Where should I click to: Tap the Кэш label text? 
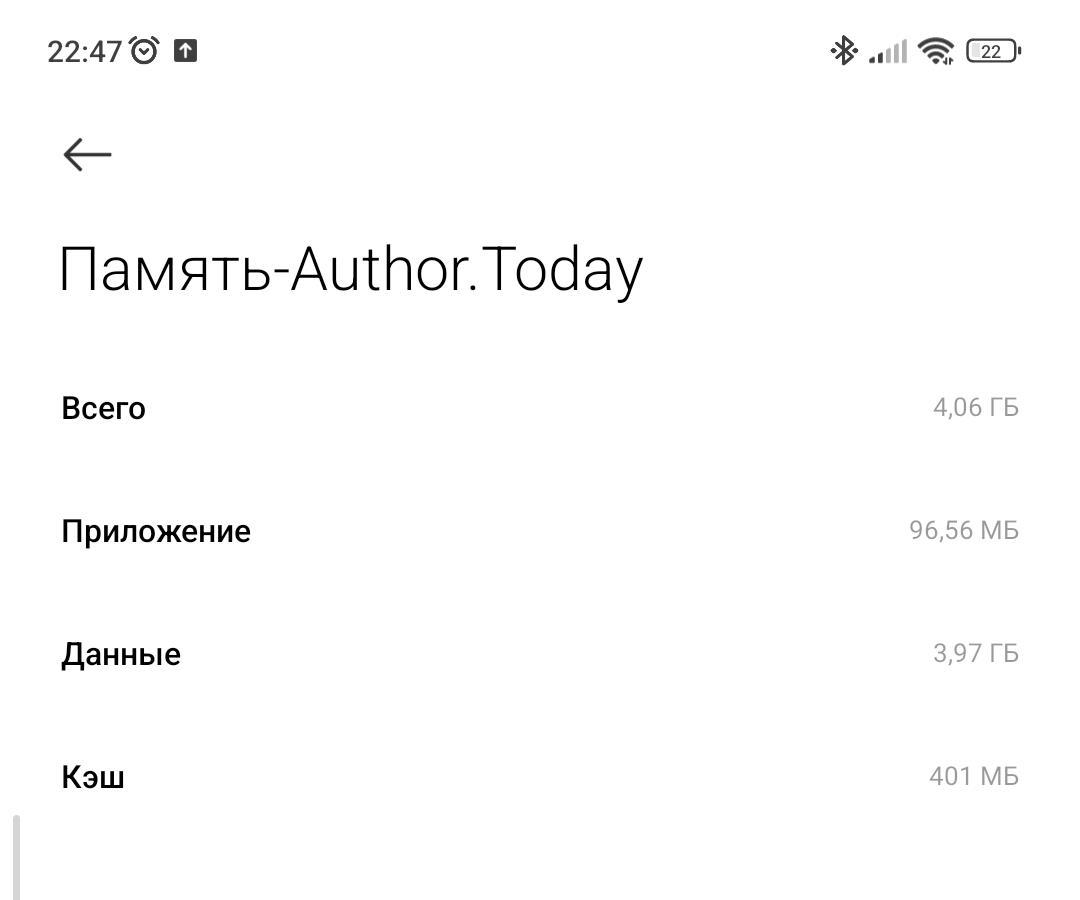[x=93, y=777]
